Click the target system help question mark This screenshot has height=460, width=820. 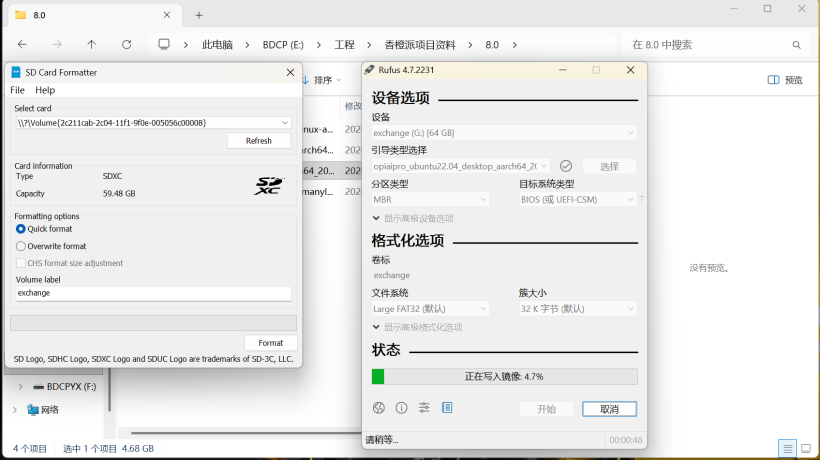(641, 199)
